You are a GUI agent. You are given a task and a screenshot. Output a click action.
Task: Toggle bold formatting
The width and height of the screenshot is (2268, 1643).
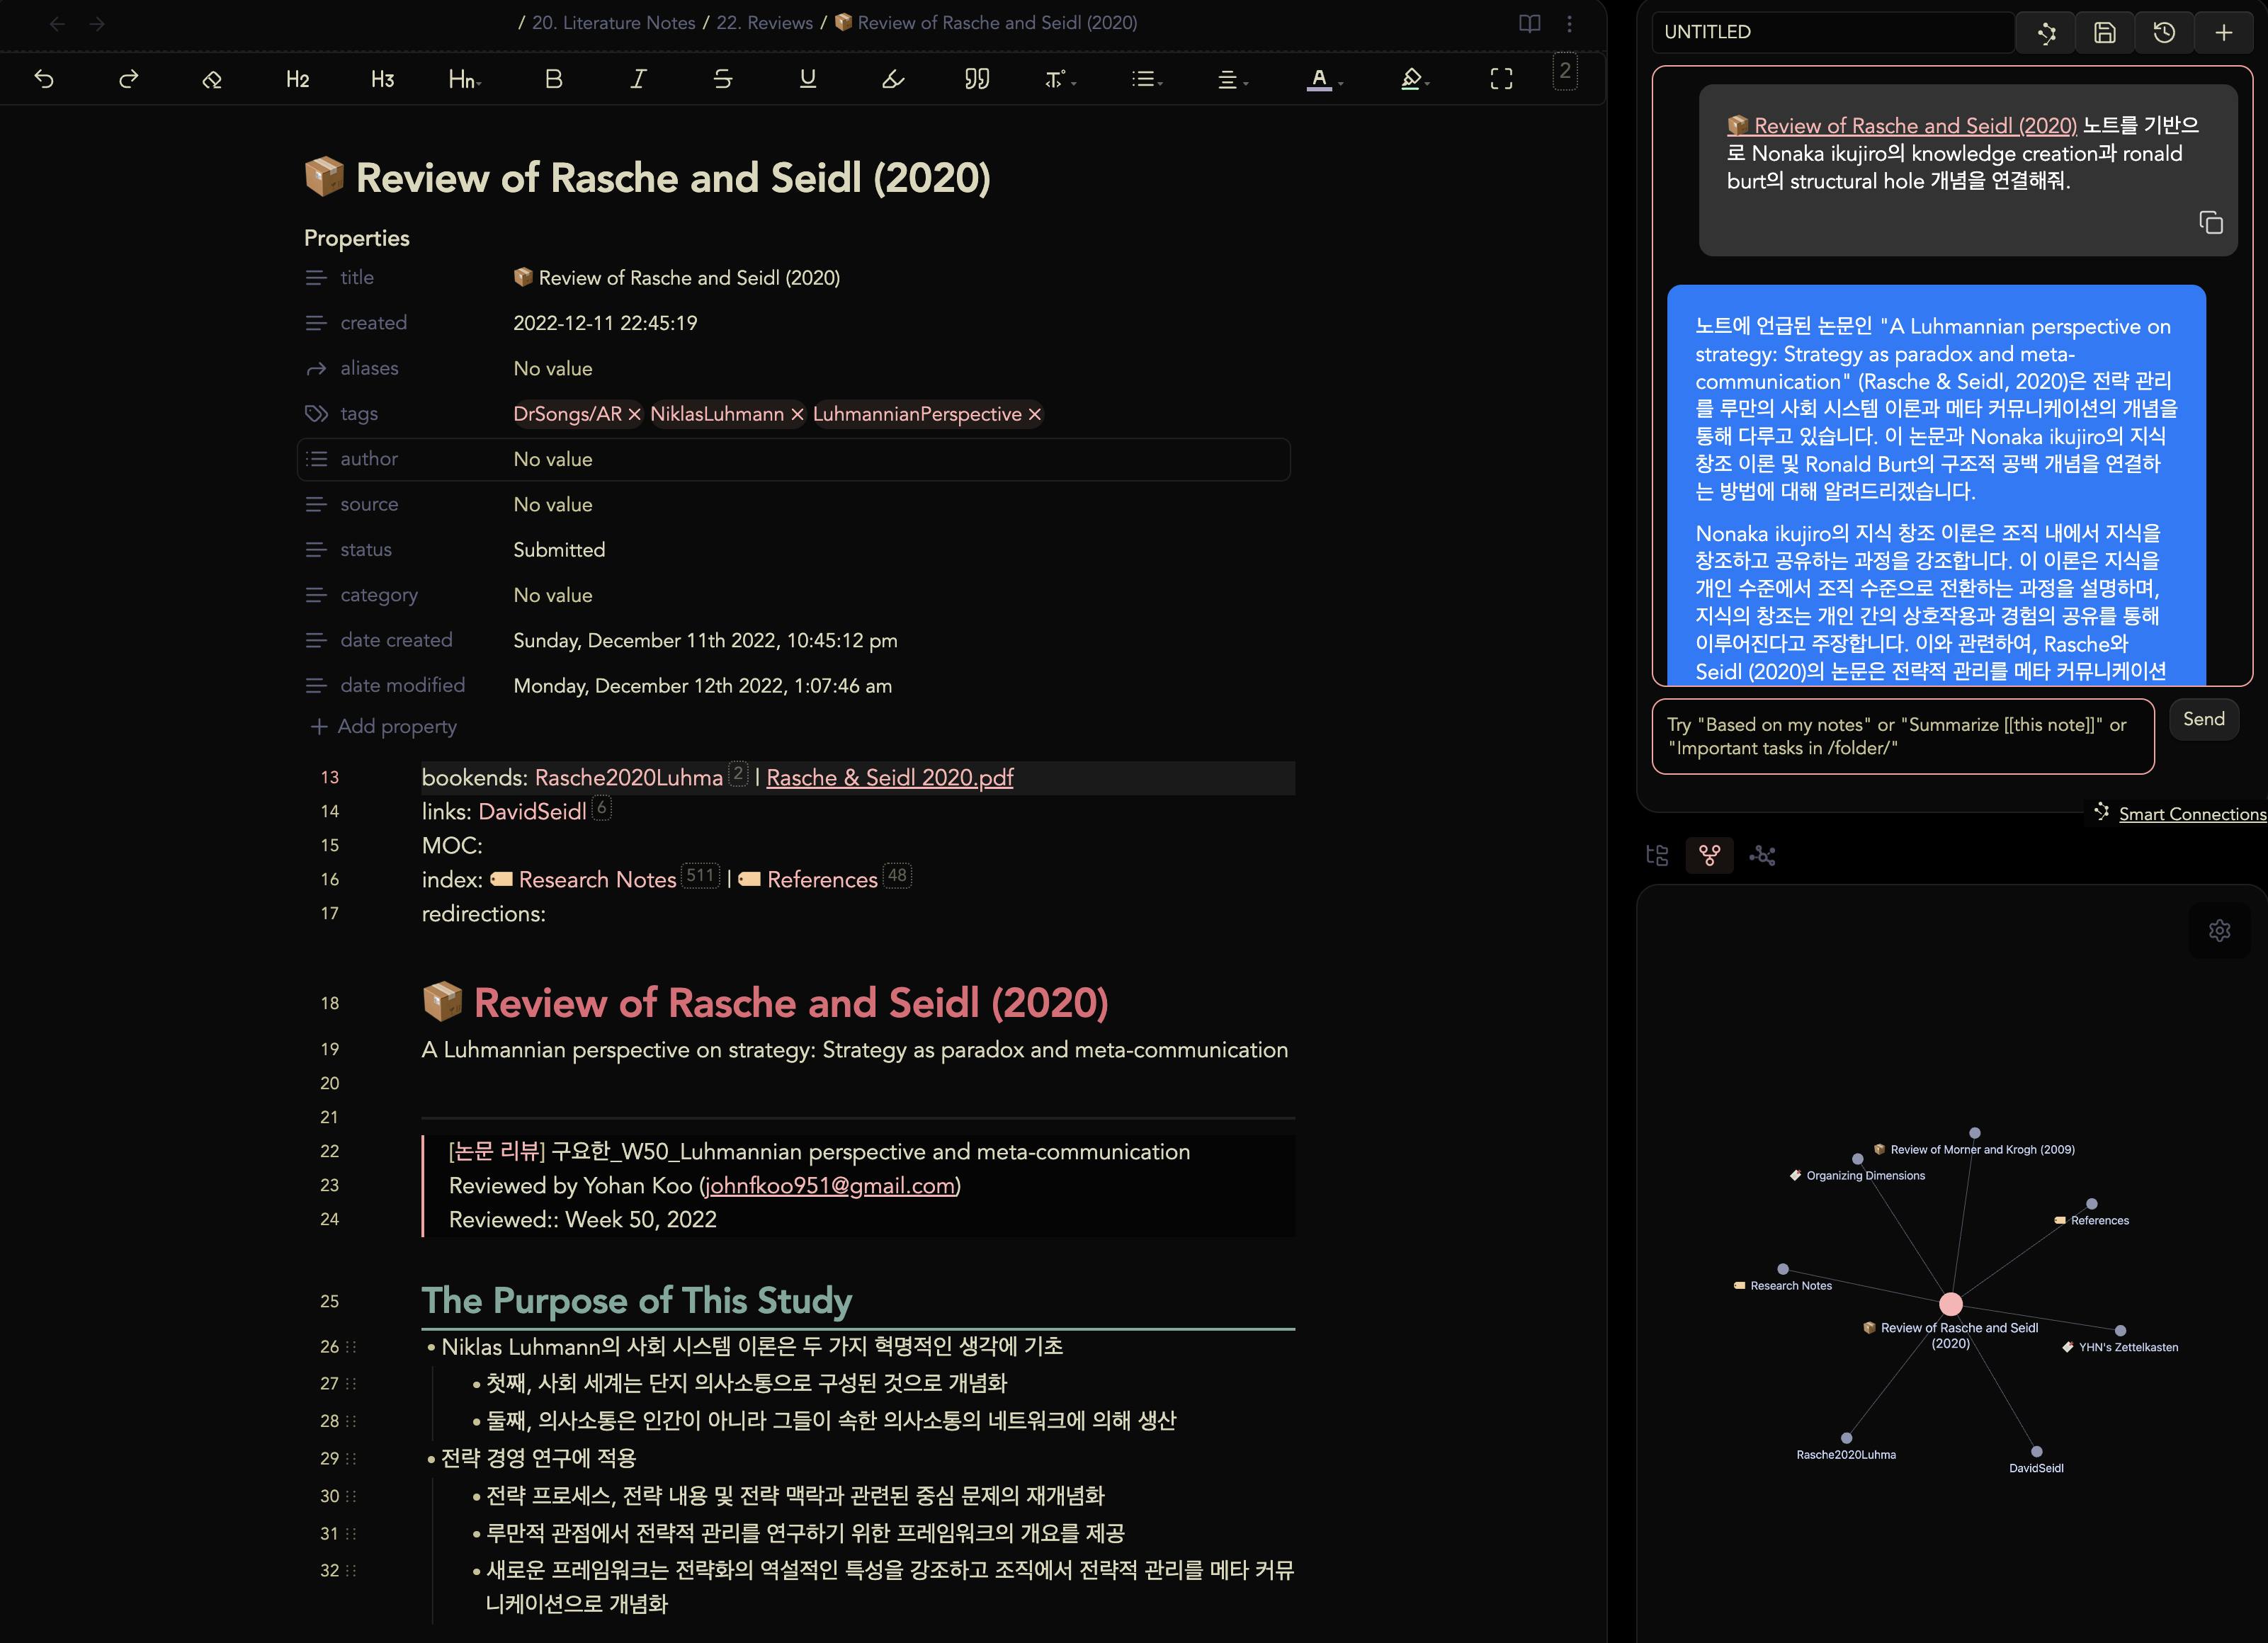[553, 79]
